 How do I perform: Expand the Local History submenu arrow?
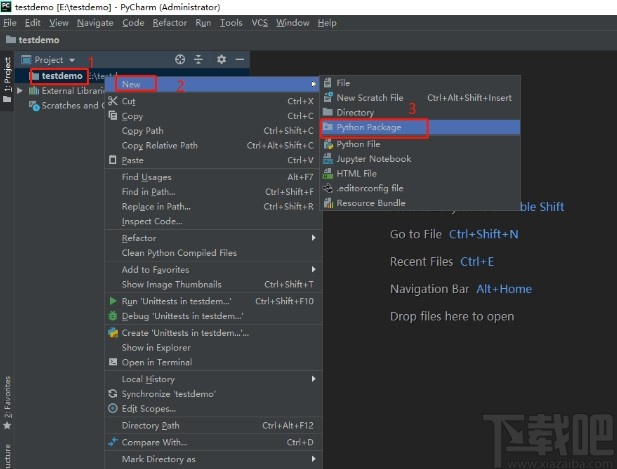(314, 379)
